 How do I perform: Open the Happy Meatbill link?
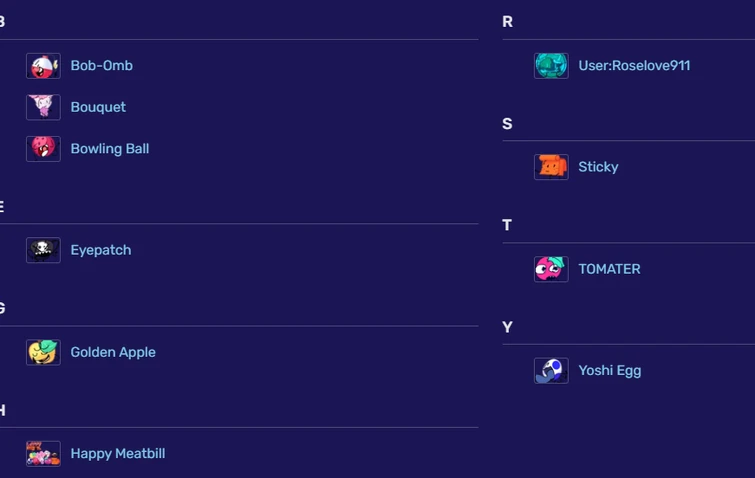pos(117,454)
